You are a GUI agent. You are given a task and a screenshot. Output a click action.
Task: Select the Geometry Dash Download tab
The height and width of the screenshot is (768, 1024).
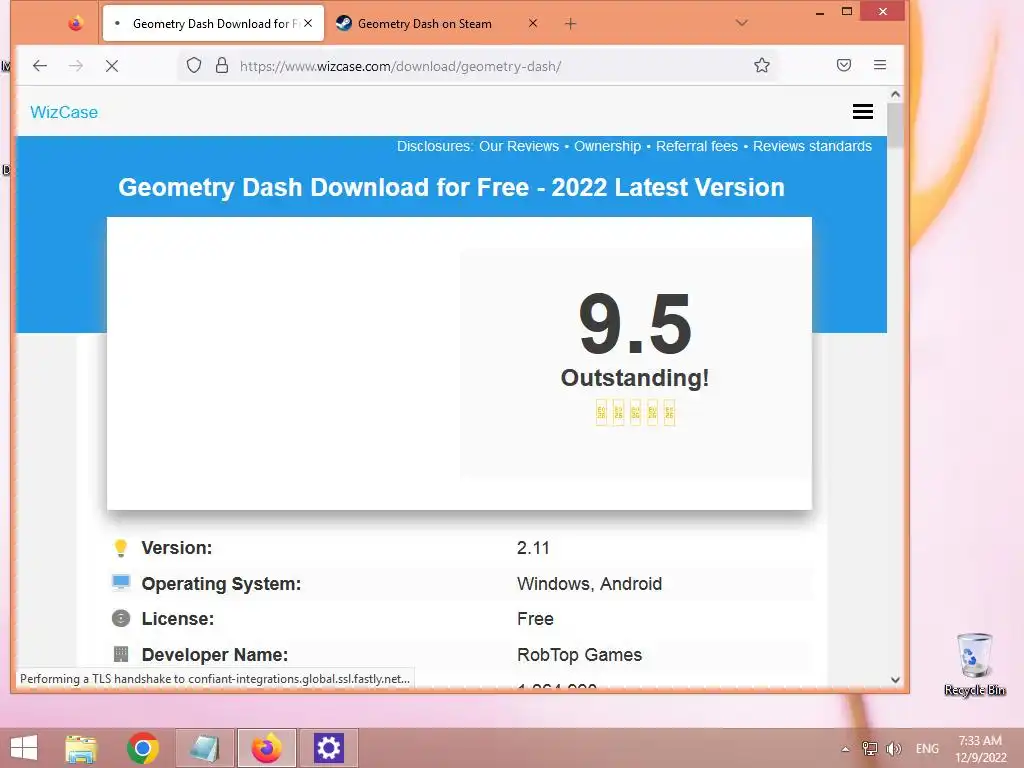[x=213, y=24]
